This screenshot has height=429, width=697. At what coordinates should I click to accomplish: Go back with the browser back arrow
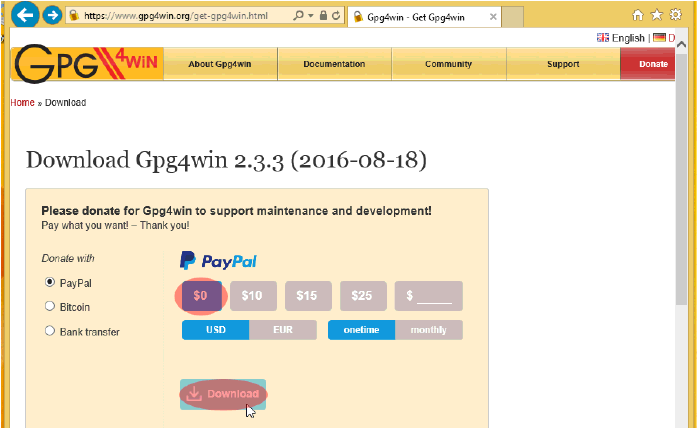[x=24, y=15]
